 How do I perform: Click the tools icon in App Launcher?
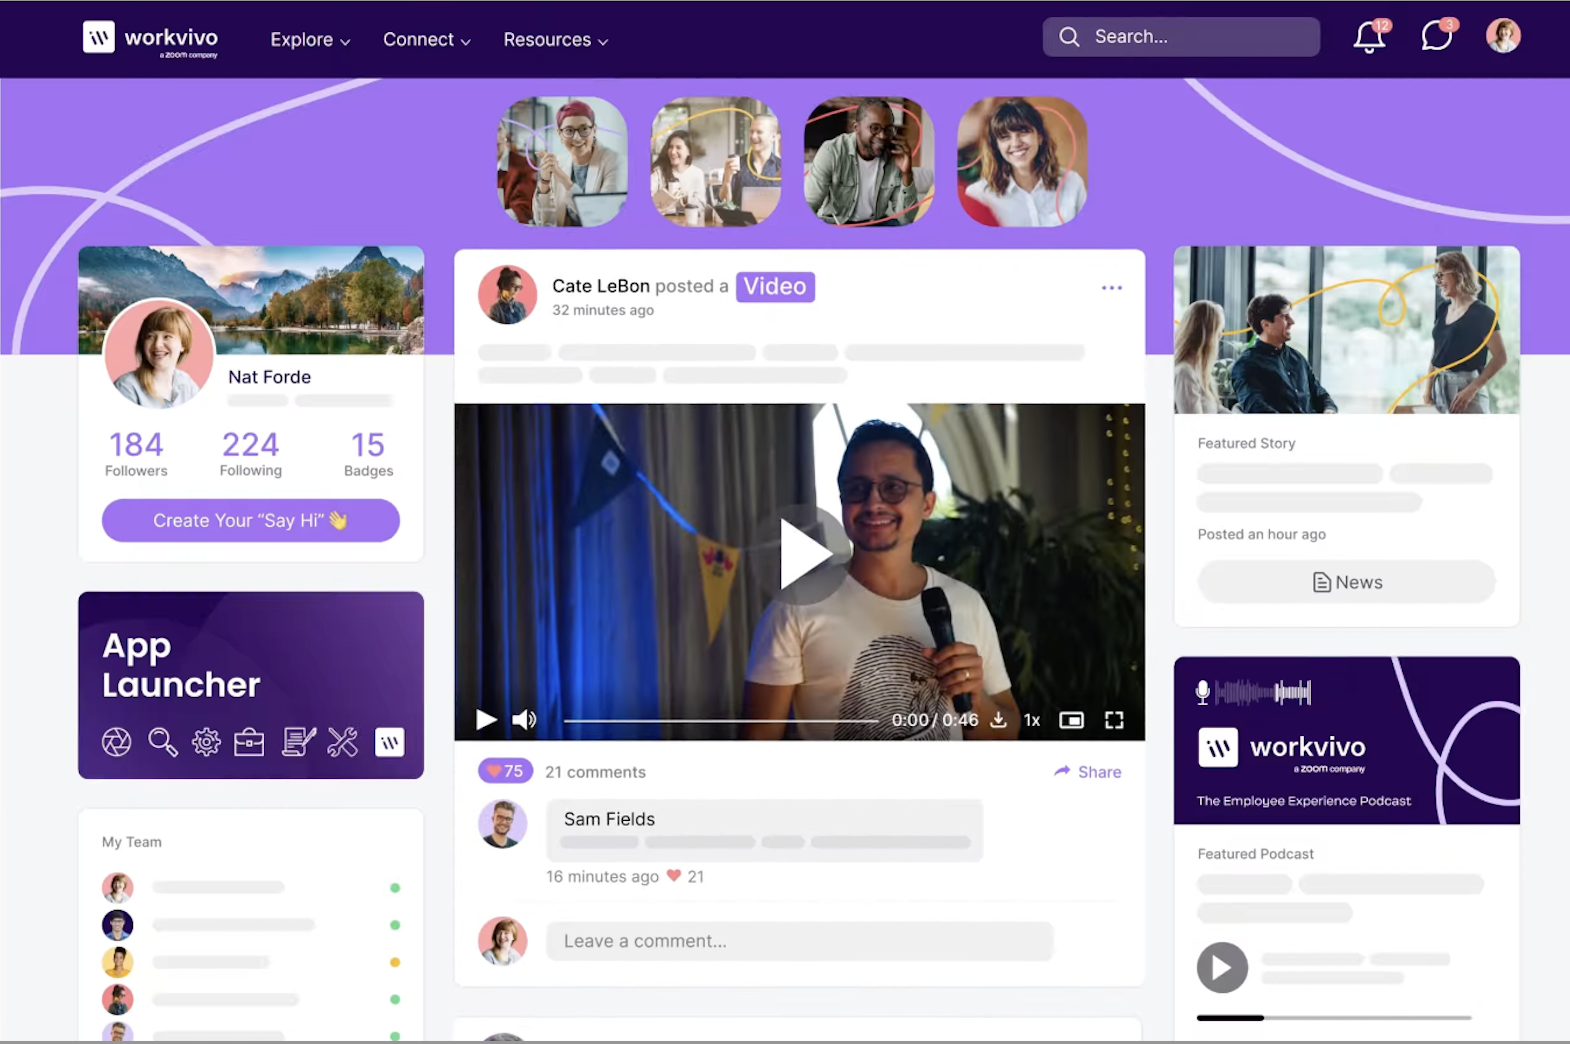tap(342, 742)
